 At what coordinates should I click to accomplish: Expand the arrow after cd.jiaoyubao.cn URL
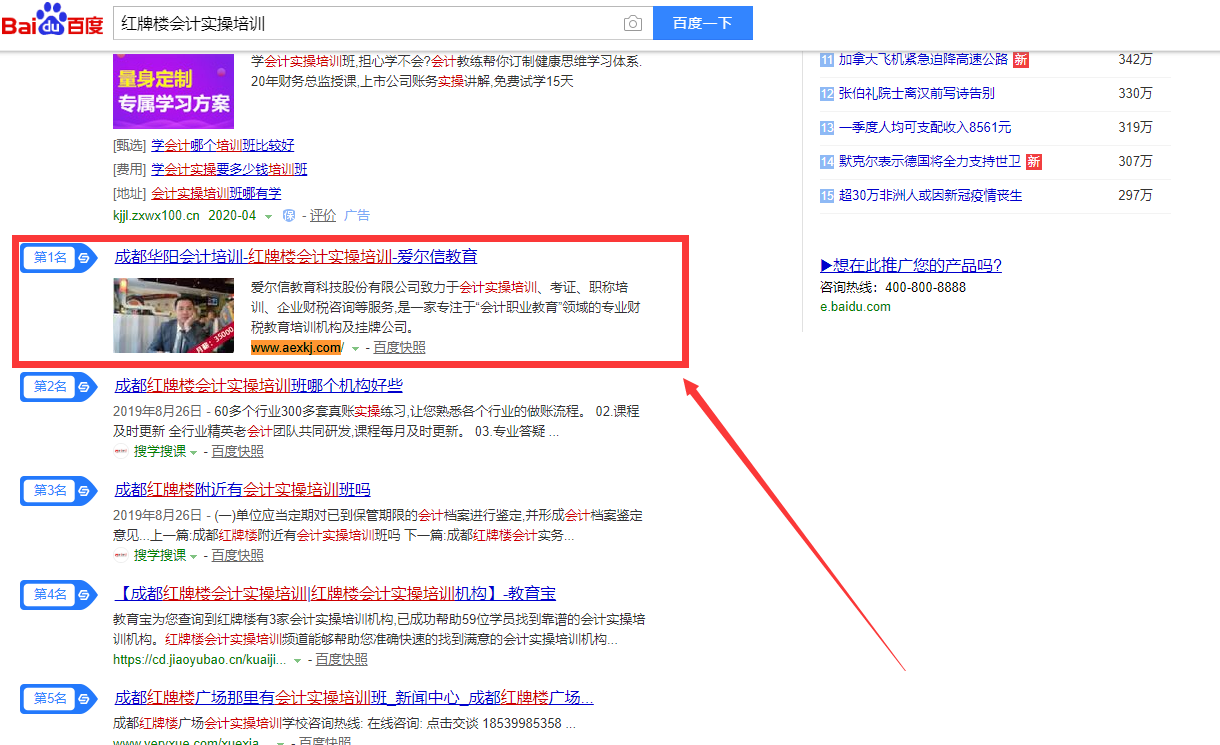298,661
